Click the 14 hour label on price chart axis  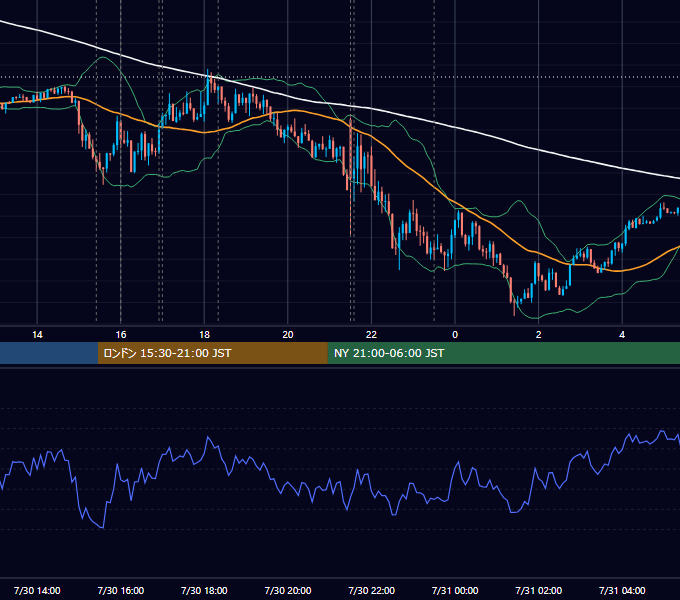[x=37, y=335]
